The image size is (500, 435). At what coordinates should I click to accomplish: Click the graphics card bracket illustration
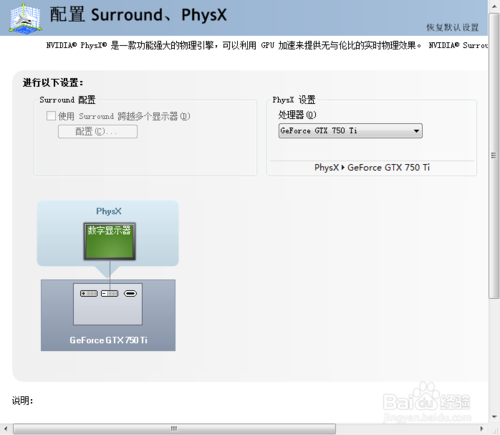[x=108, y=304]
